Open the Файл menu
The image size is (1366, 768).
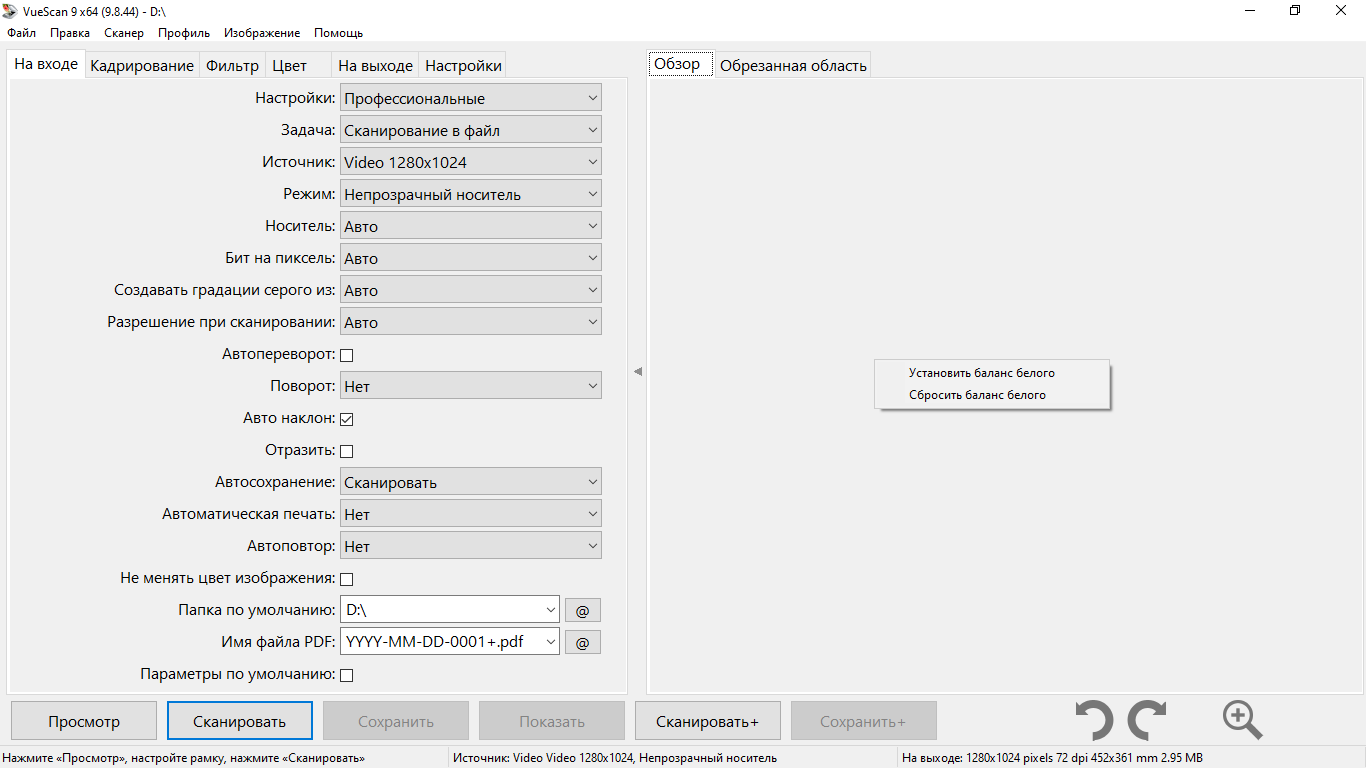click(x=21, y=33)
